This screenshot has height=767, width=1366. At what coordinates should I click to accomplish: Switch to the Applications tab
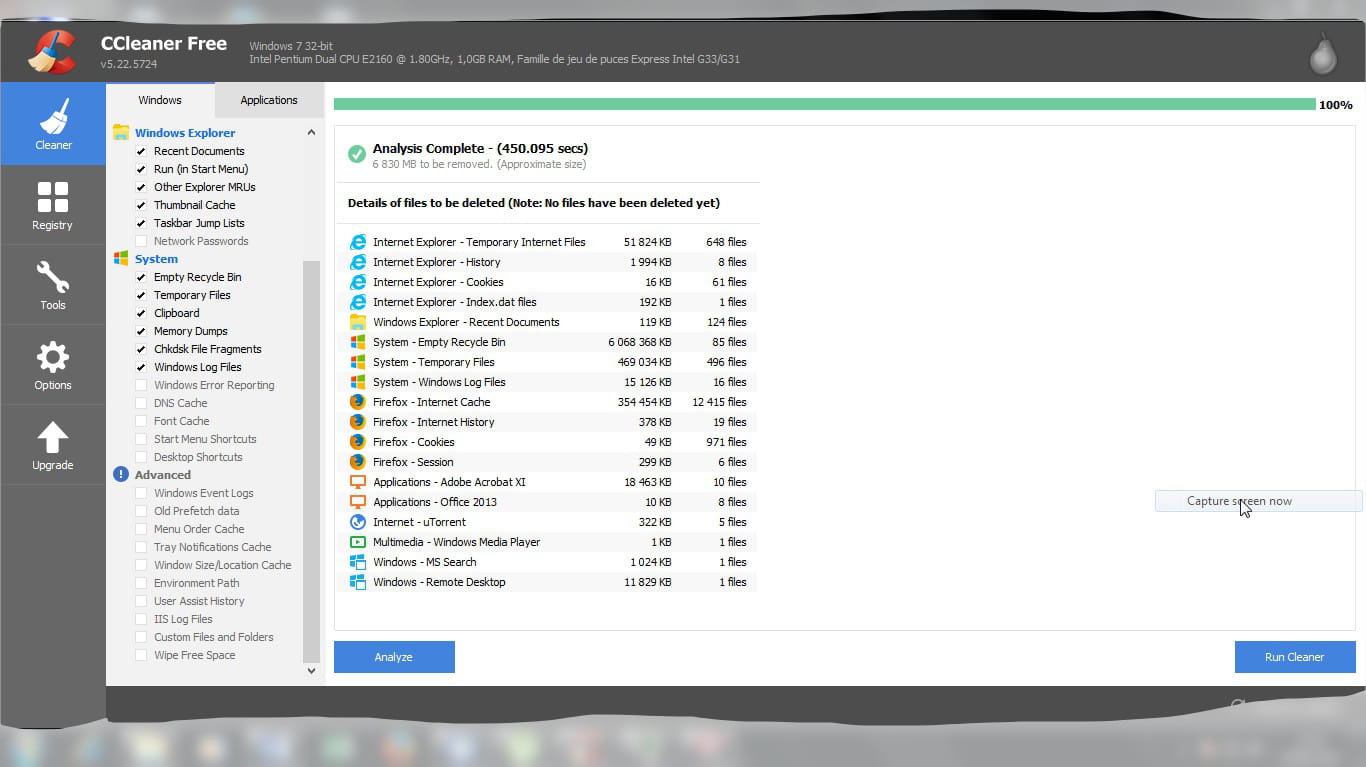pos(269,100)
